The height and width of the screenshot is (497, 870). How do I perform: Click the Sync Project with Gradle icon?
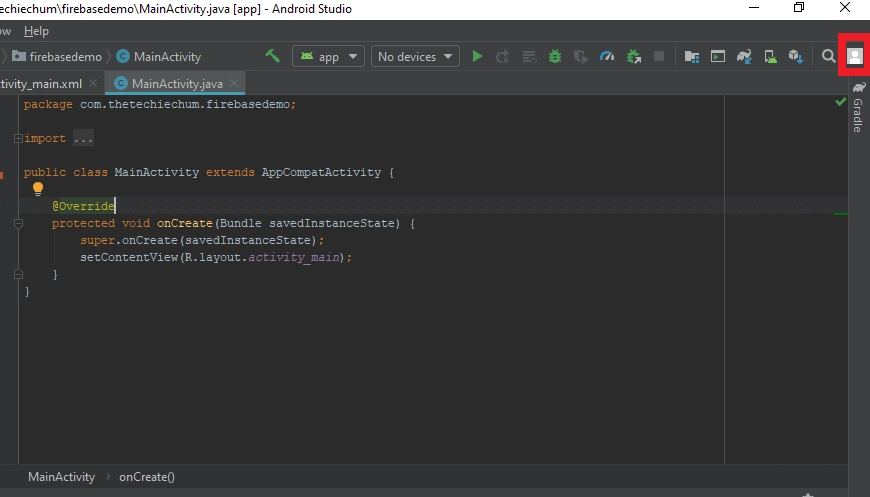744,57
